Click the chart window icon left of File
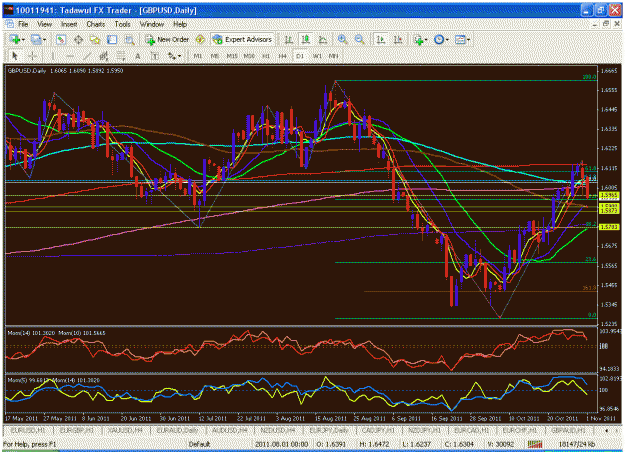The height and width of the screenshot is (452, 625). tap(9, 24)
